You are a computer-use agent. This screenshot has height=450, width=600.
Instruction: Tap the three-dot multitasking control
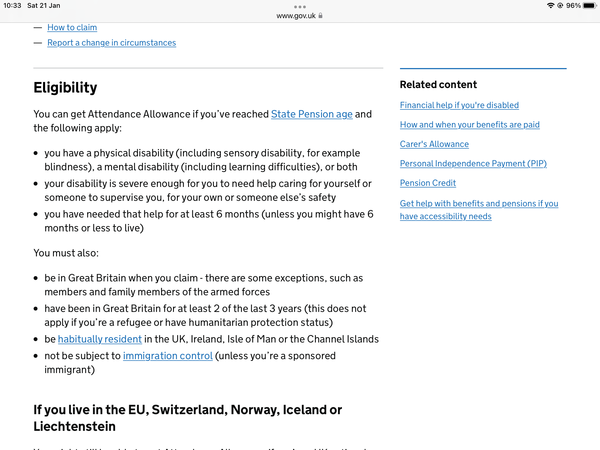click(x=300, y=6)
